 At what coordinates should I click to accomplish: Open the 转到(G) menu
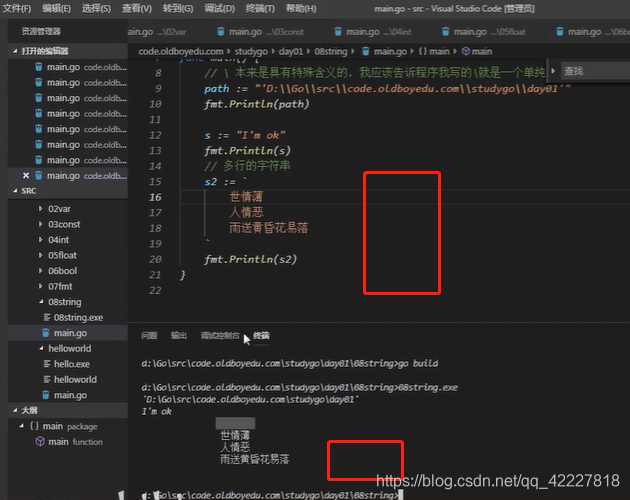(178, 8)
